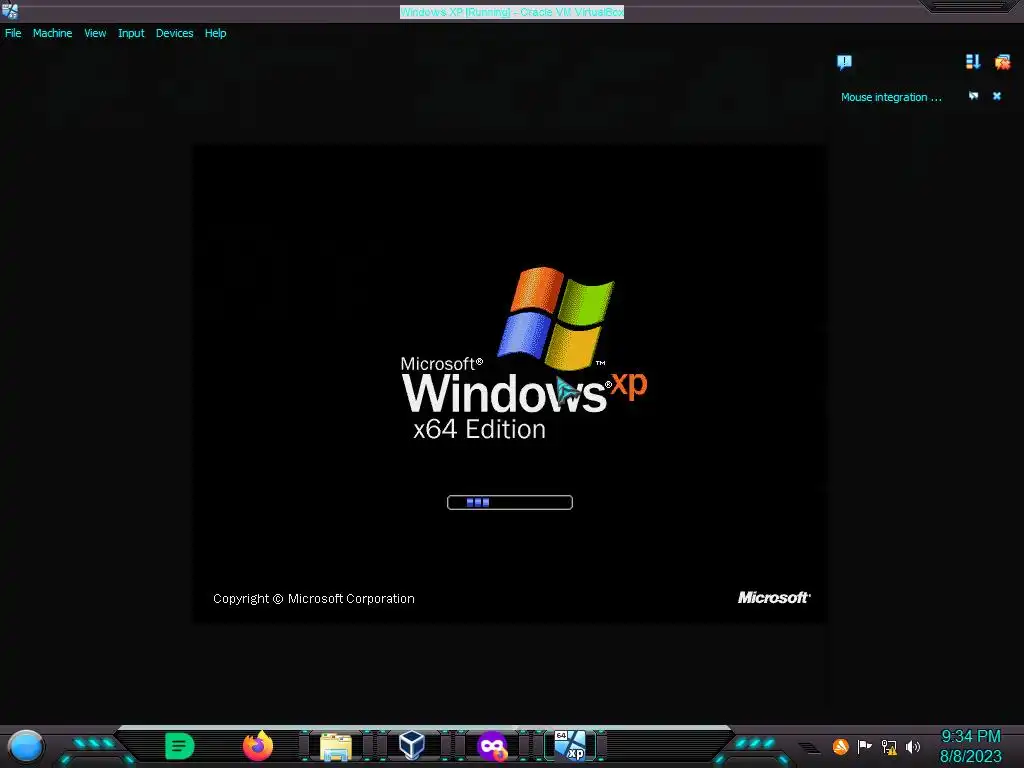Open Firefox Private Browsing taskbar icon

[492, 746]
